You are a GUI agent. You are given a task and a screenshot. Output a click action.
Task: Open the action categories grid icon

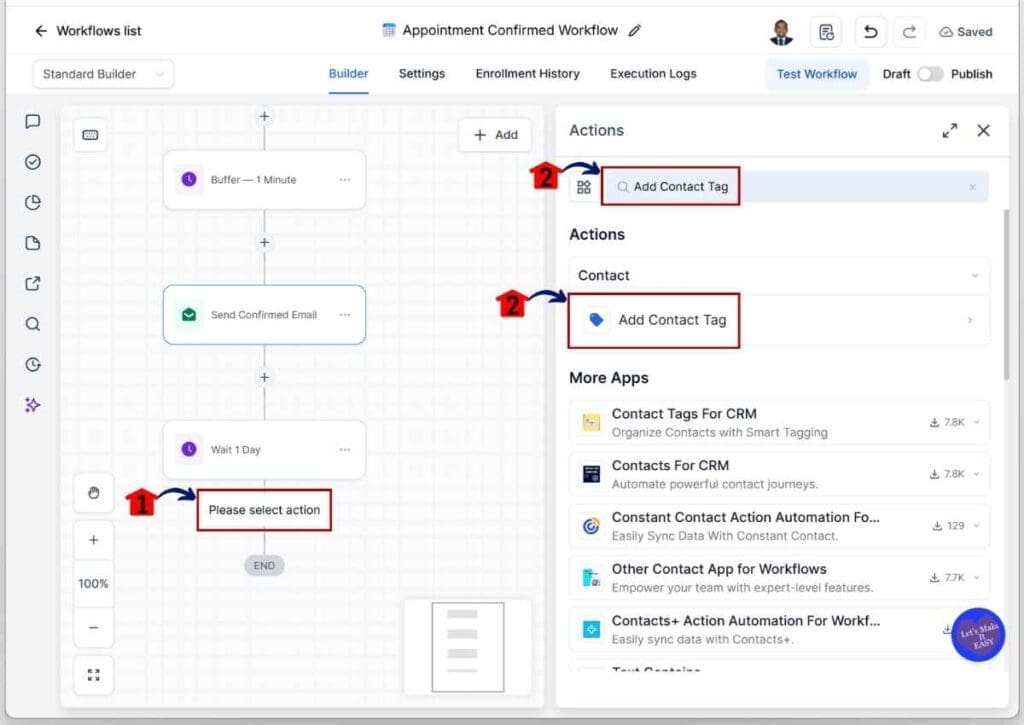pos(584,187)
